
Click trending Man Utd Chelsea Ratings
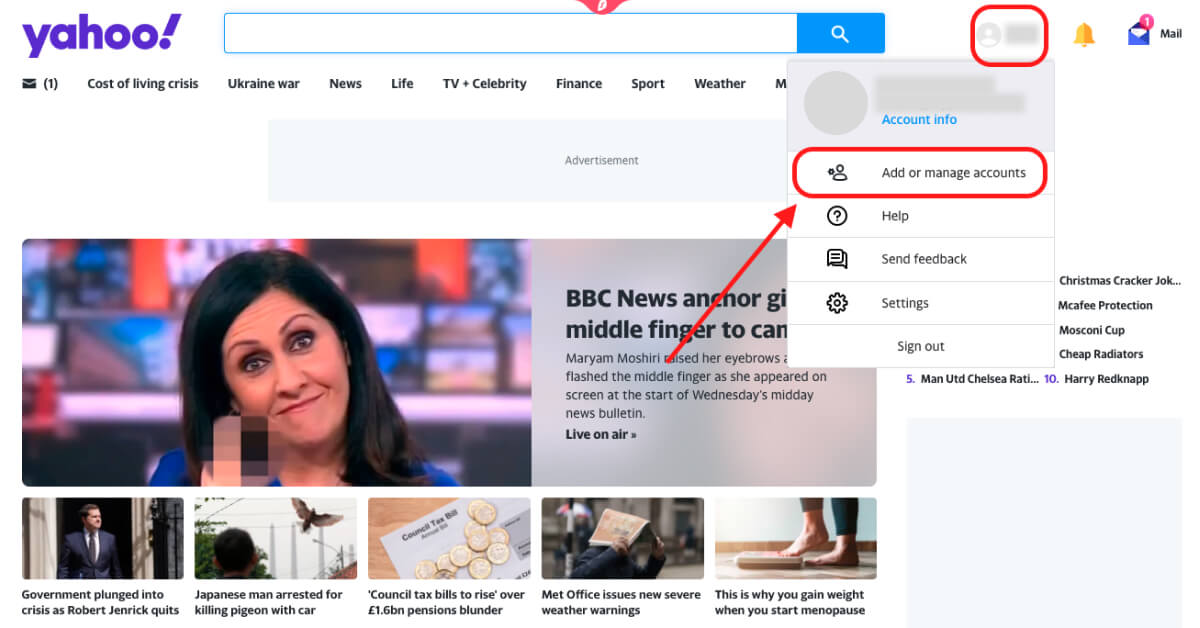point(979,379)
